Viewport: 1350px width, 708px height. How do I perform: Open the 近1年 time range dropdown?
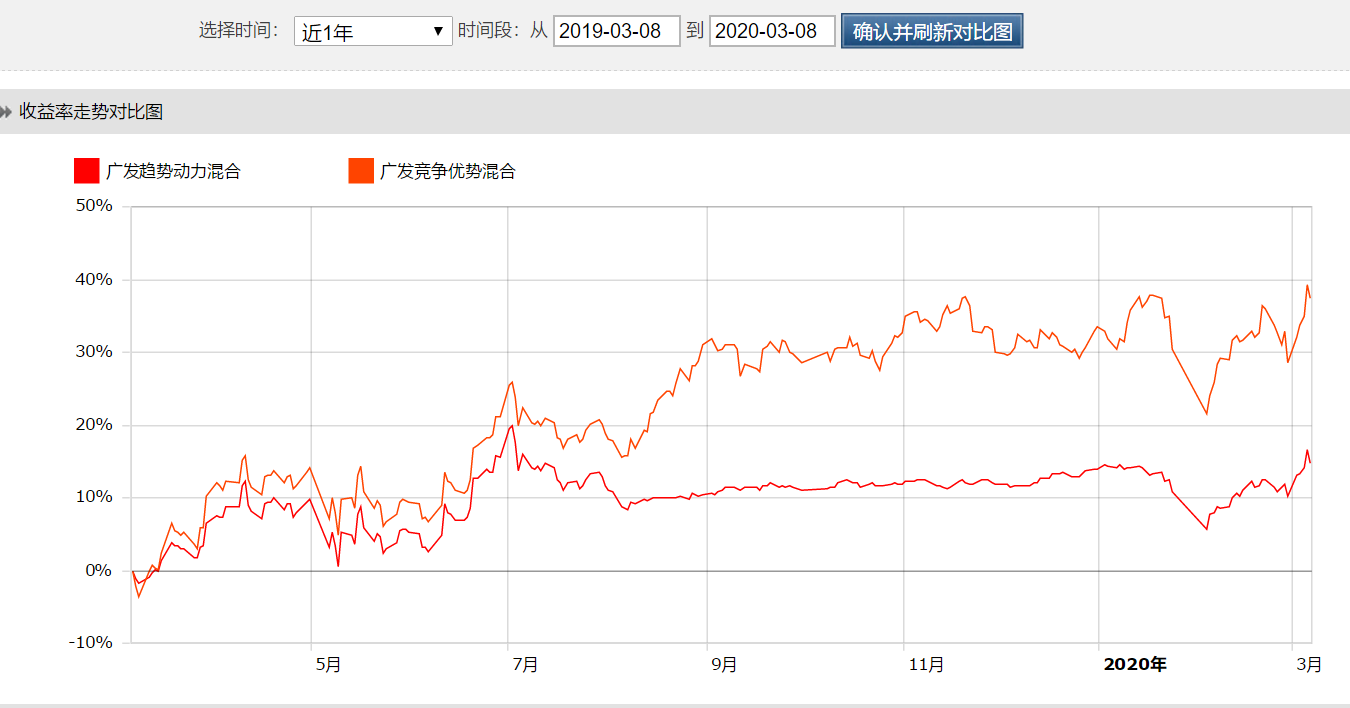point(373,31)
